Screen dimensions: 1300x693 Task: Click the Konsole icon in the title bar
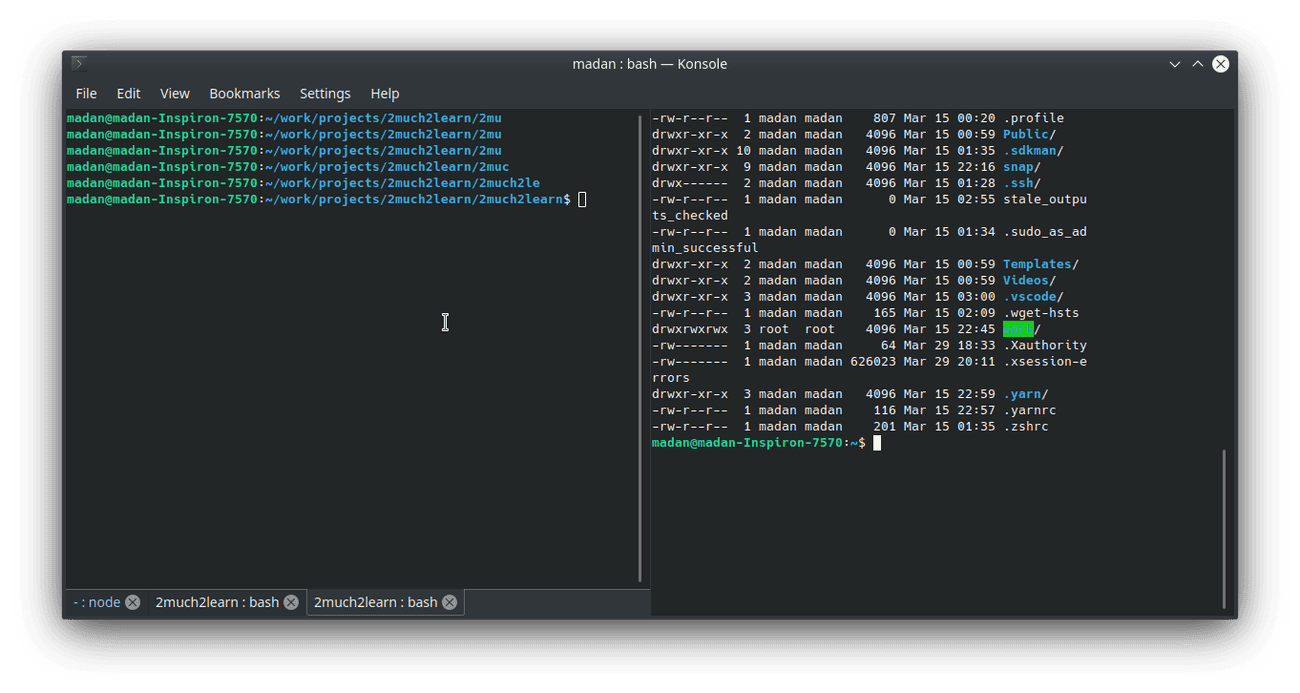pos(79,64)
